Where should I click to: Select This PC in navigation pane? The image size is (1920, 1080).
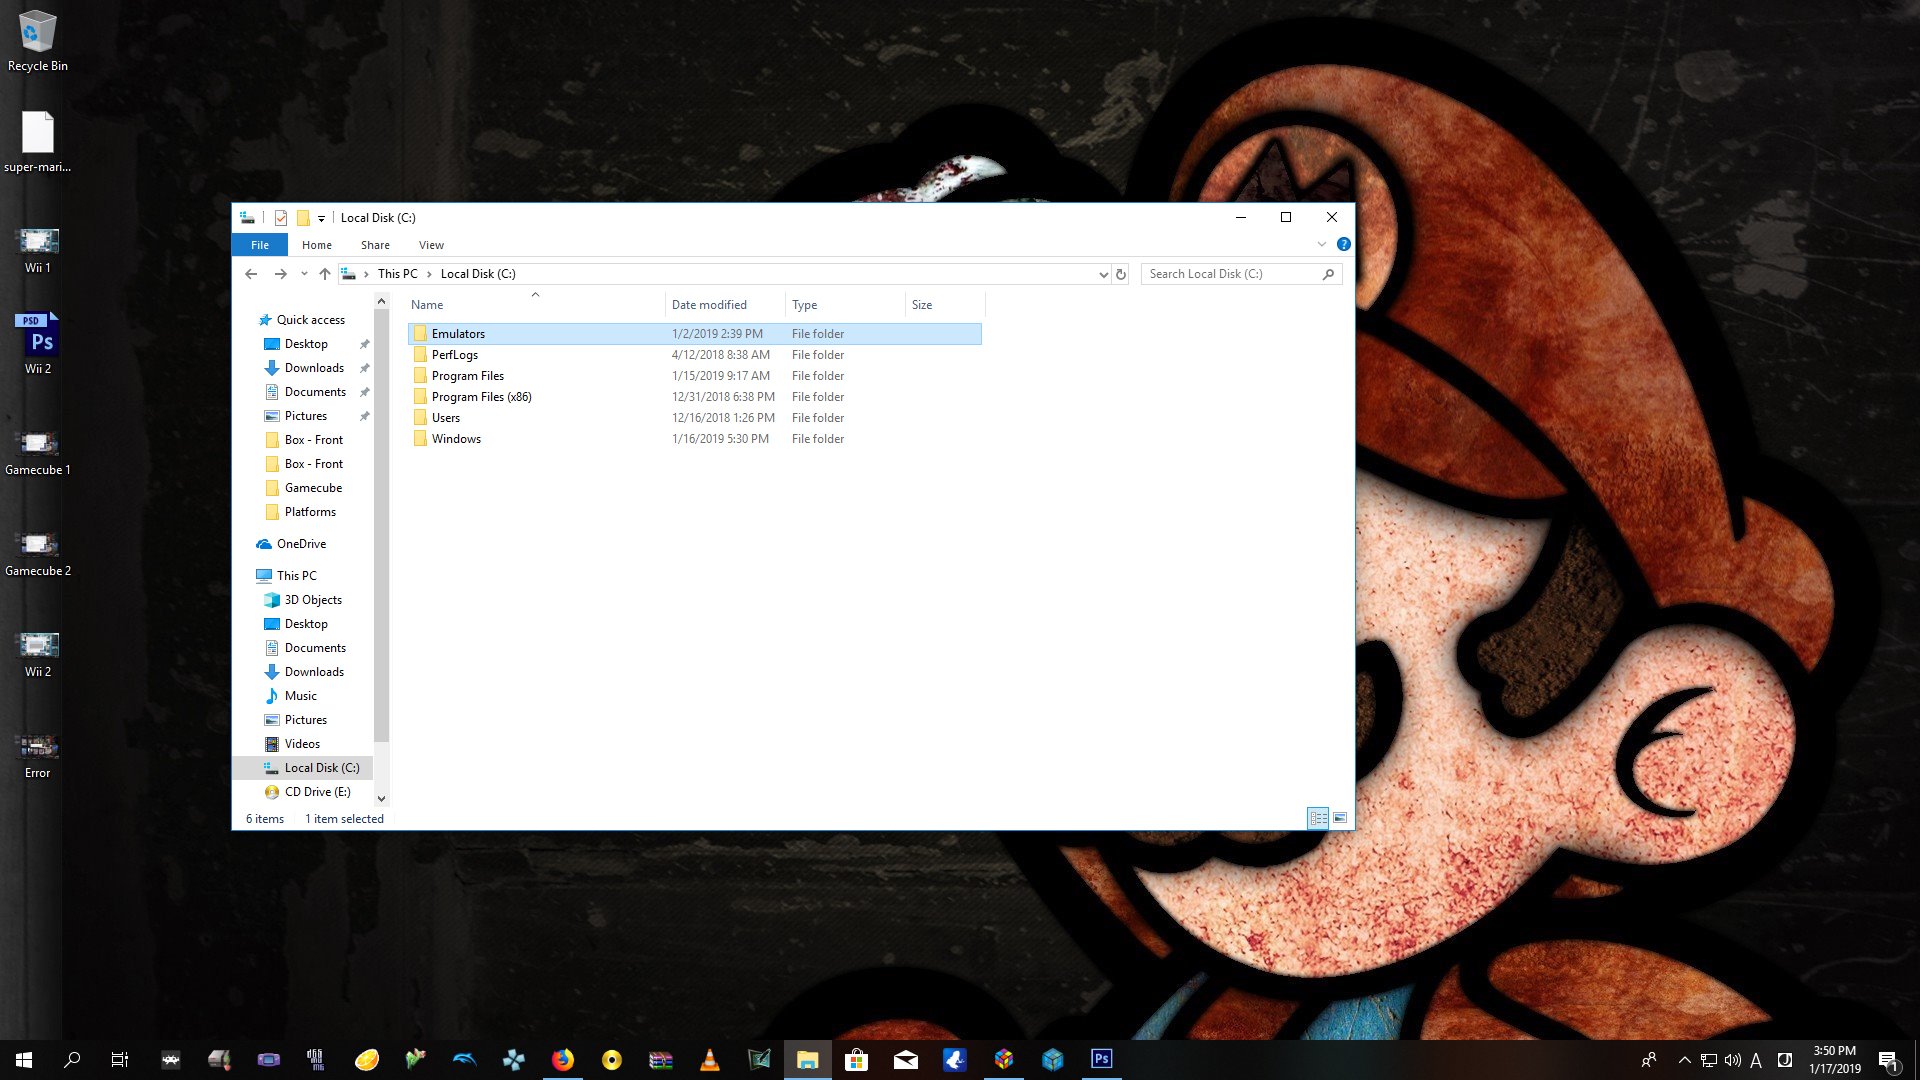(x=296, y=576)
